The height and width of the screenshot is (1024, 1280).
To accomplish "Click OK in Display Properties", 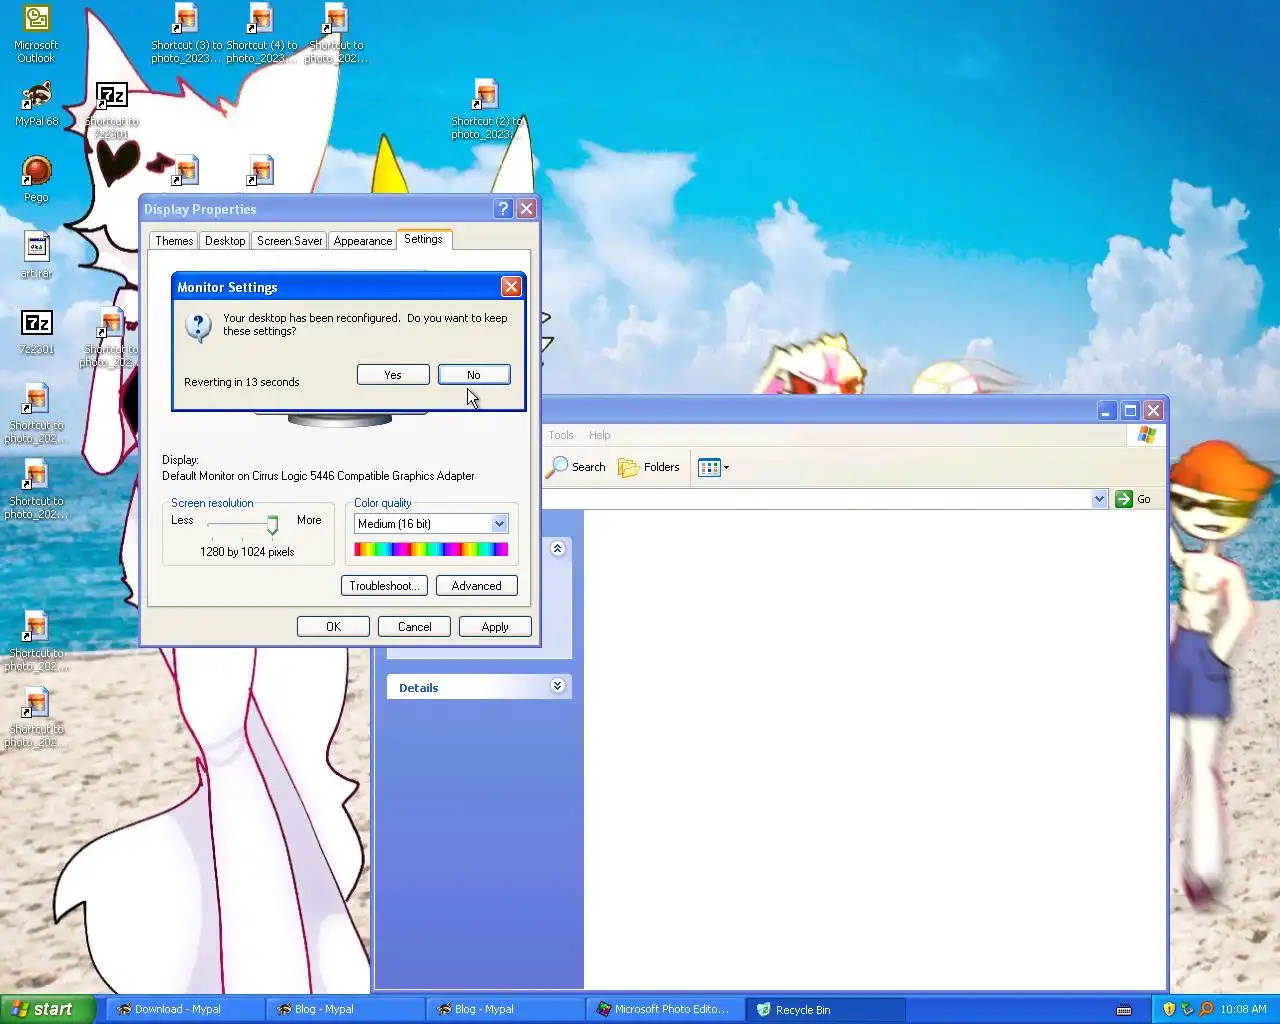I will coord(333,627).
